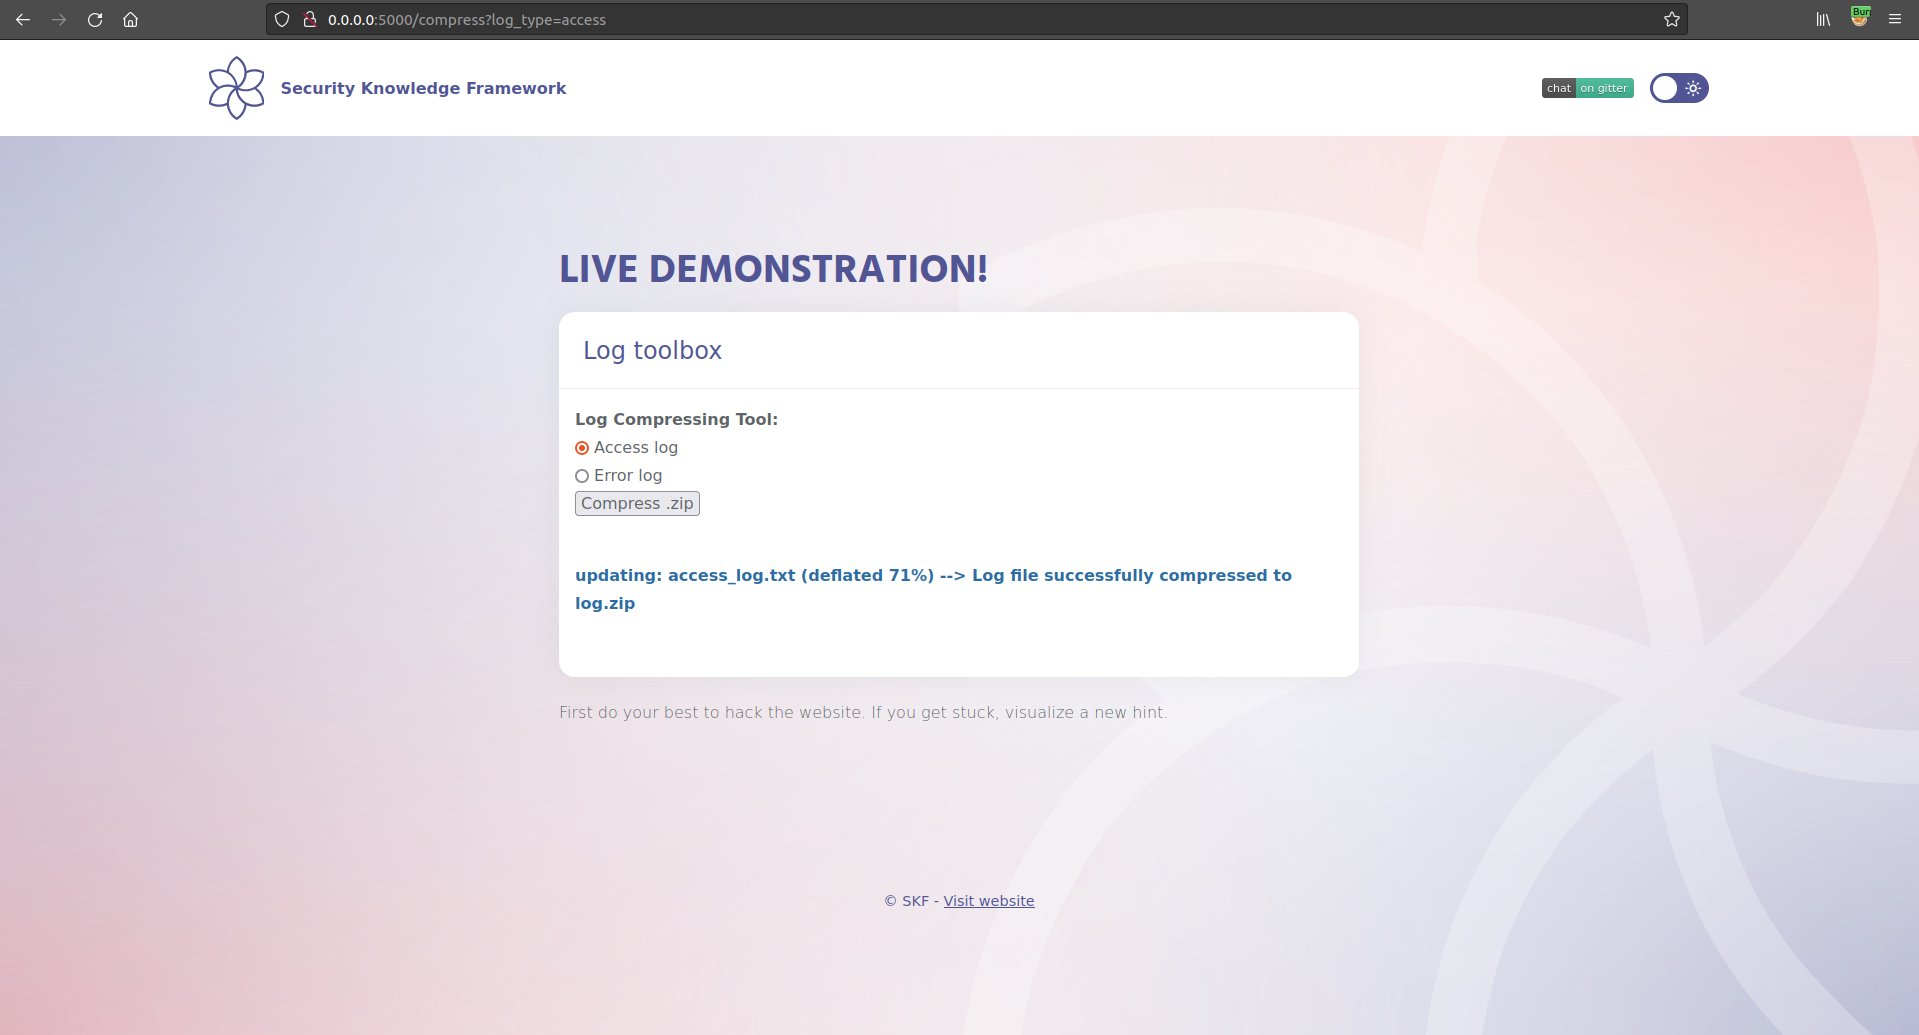1919x1035 pixels.
Task: Follow the Visit website link
Action: [989, 901]
